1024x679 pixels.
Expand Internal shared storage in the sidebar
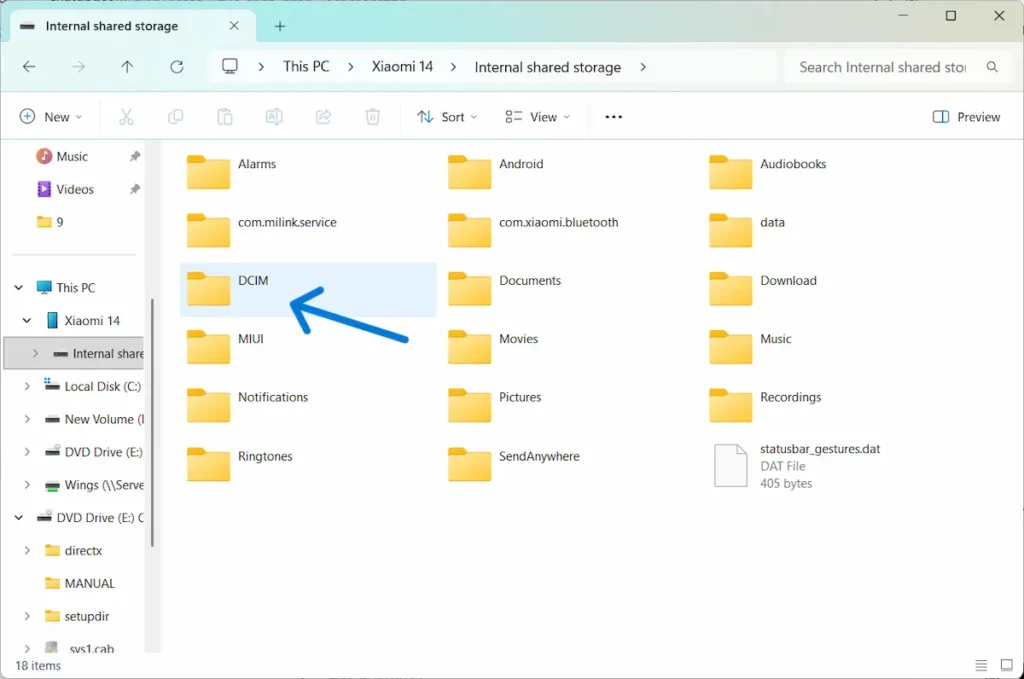coord(35,353)
